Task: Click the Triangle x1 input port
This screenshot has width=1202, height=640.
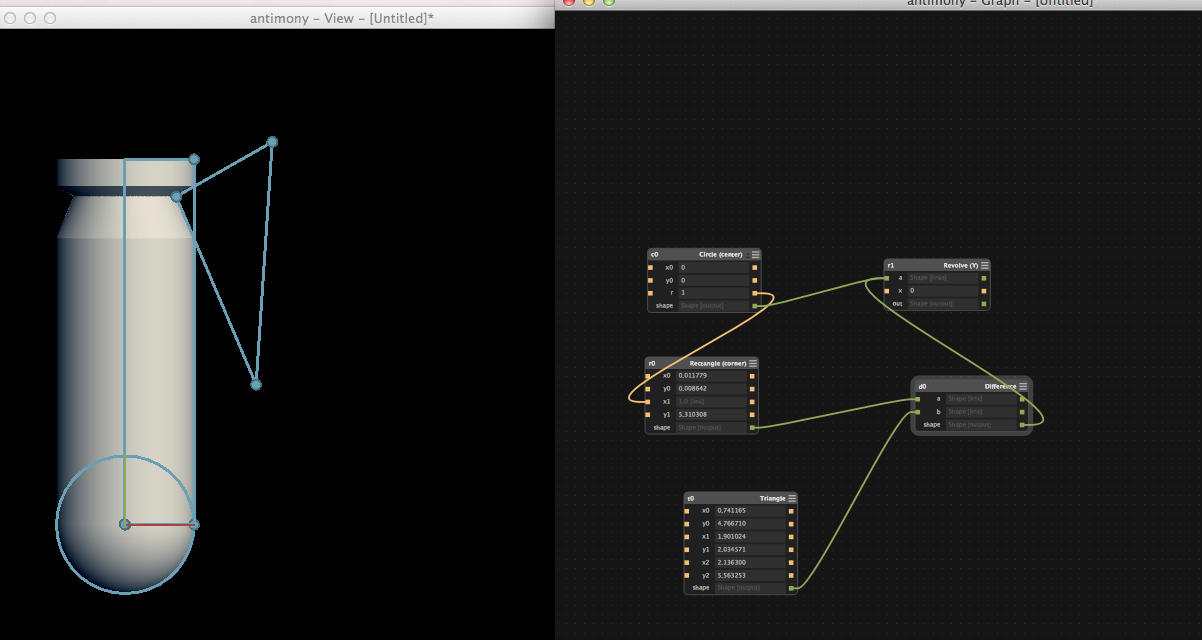Action: [687, 536]
